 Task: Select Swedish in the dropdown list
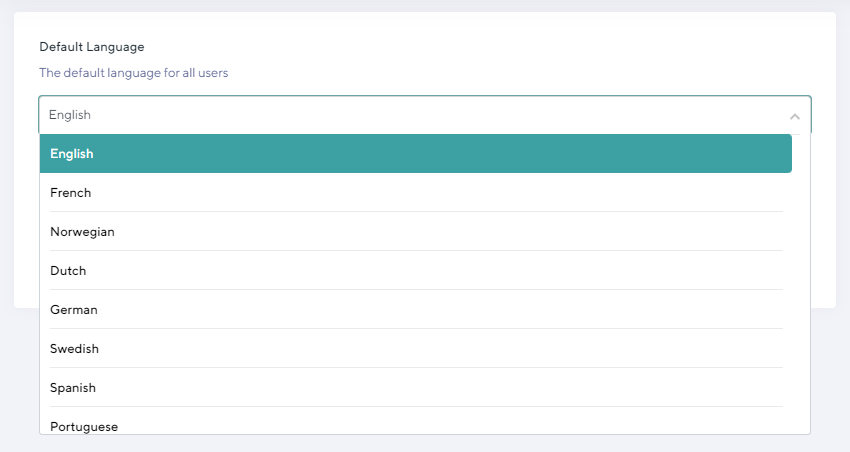point(416,349)
